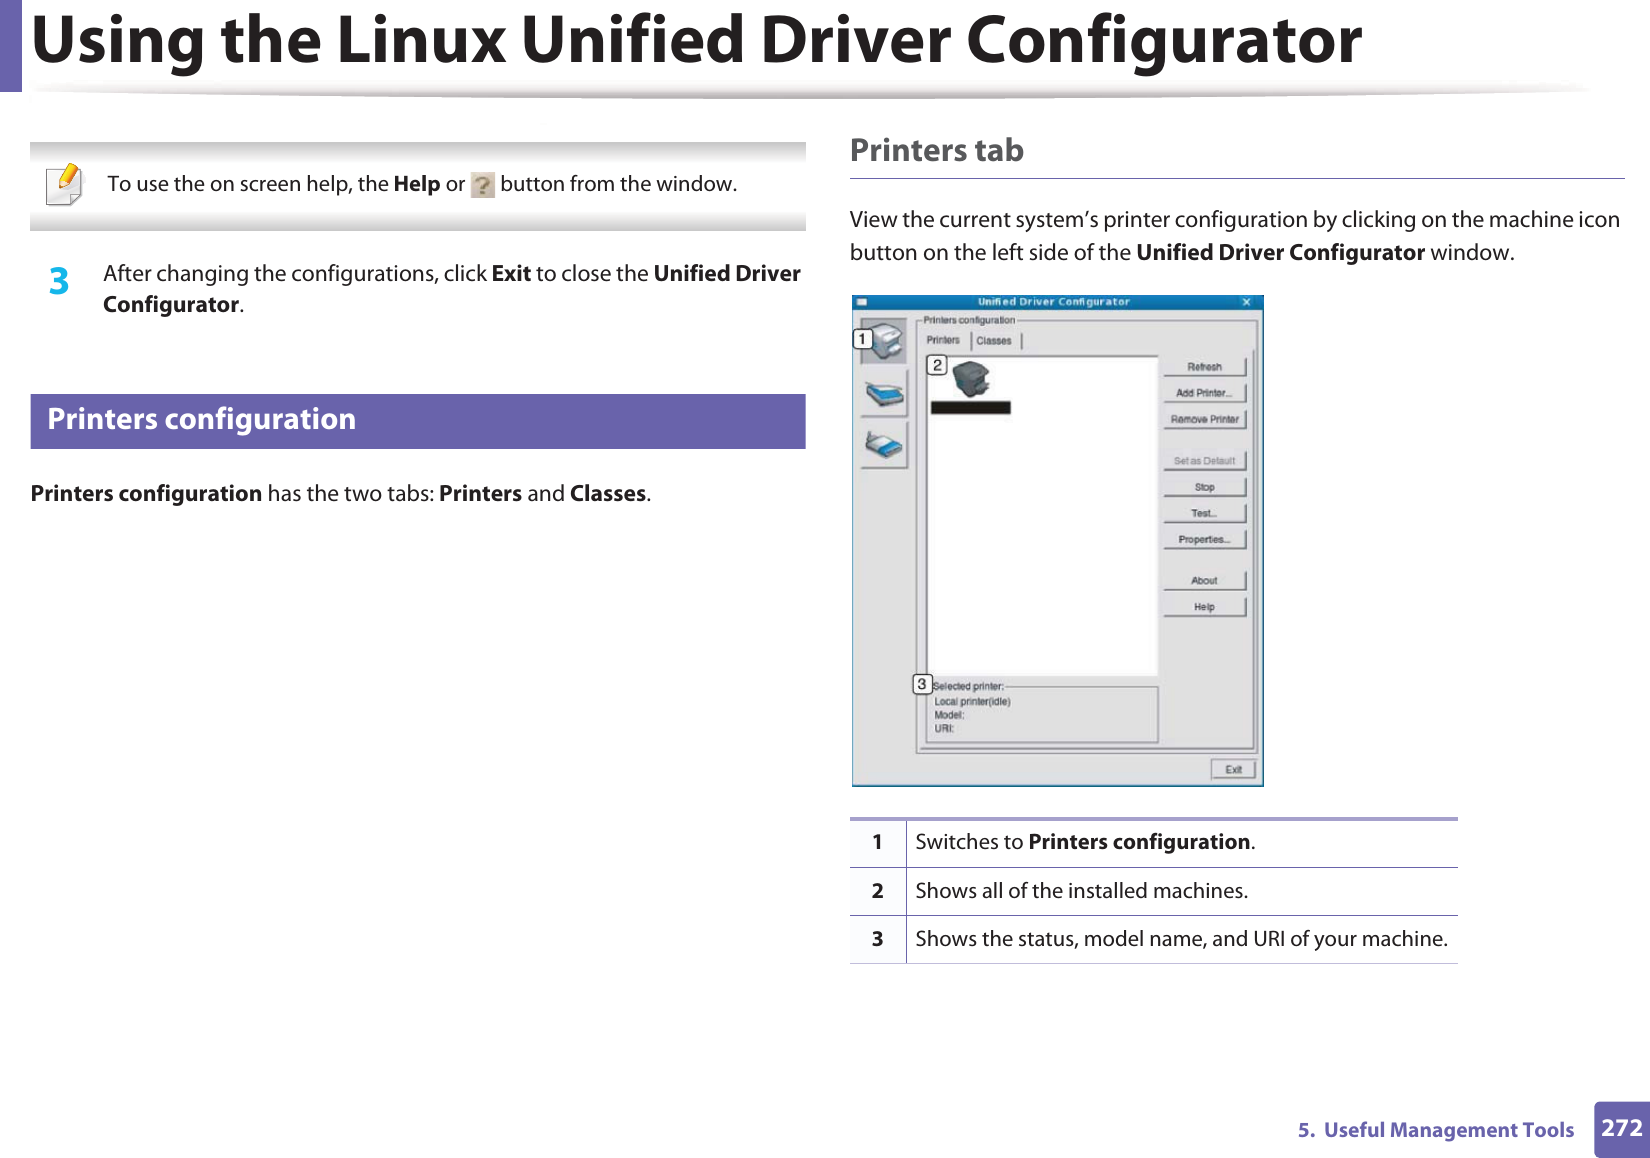This screenshot has width=1650, height=1158.
Task: Click the question-mark Help icon in the note
Action: click(482, 184)
